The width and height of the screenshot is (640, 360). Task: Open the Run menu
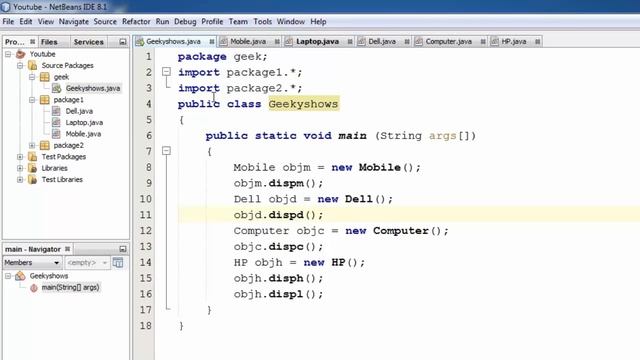(162, 22)
